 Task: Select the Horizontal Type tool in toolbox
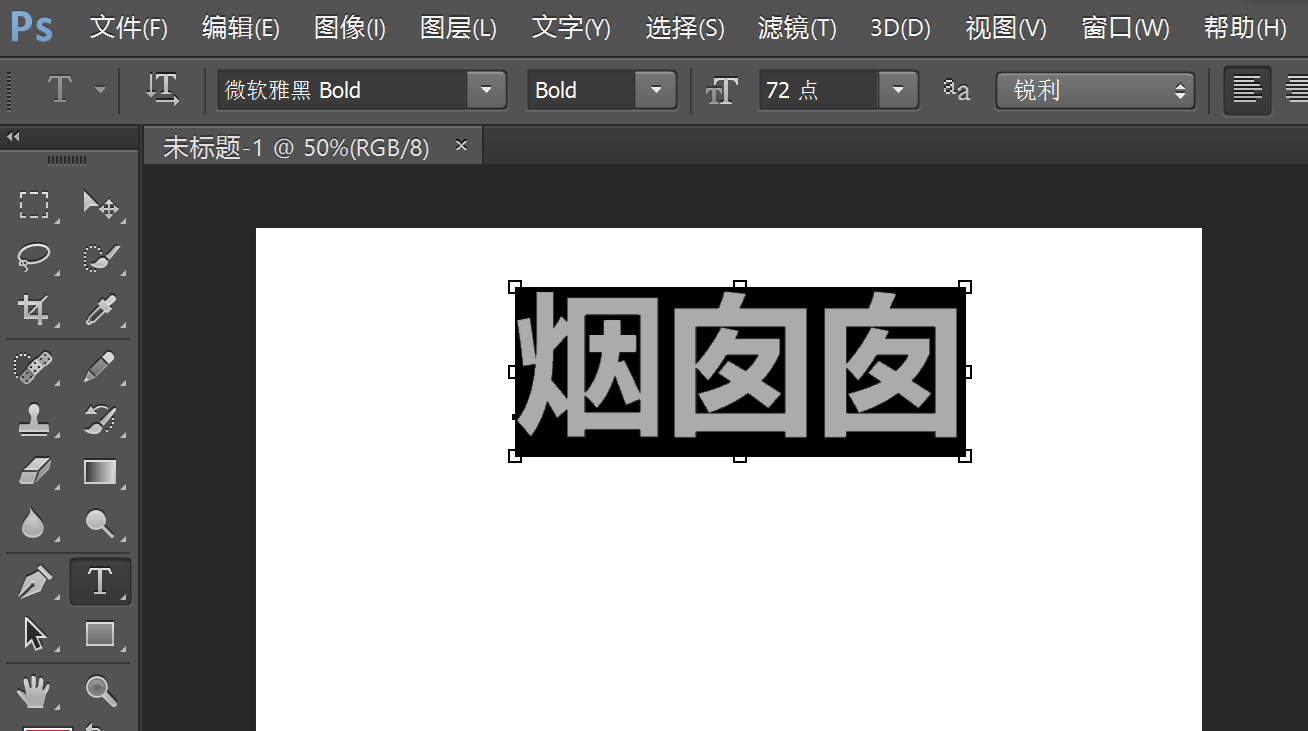point(100,581)
